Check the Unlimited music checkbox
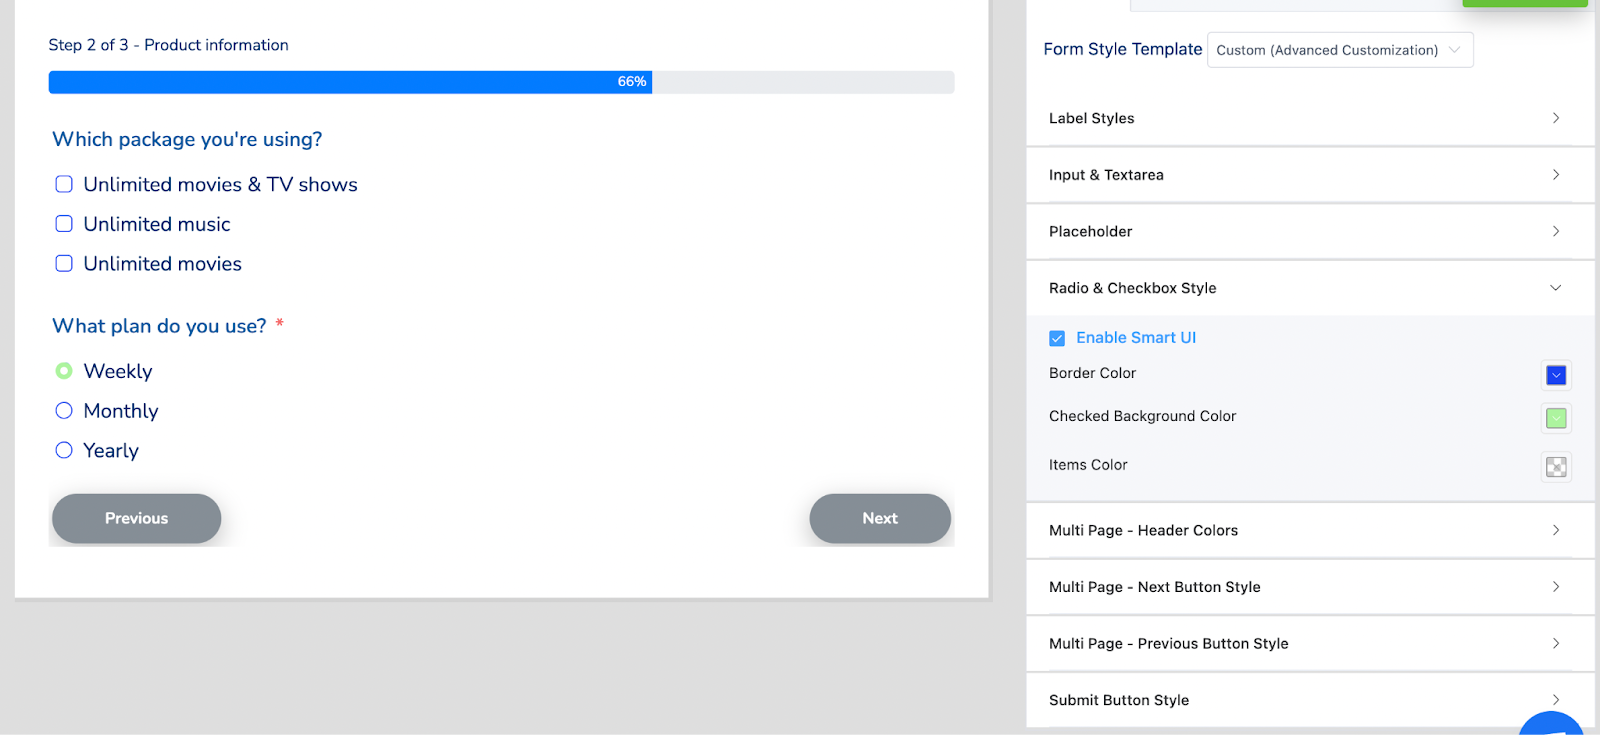Screen dimensions: 1600x735 tap(64, 224)
